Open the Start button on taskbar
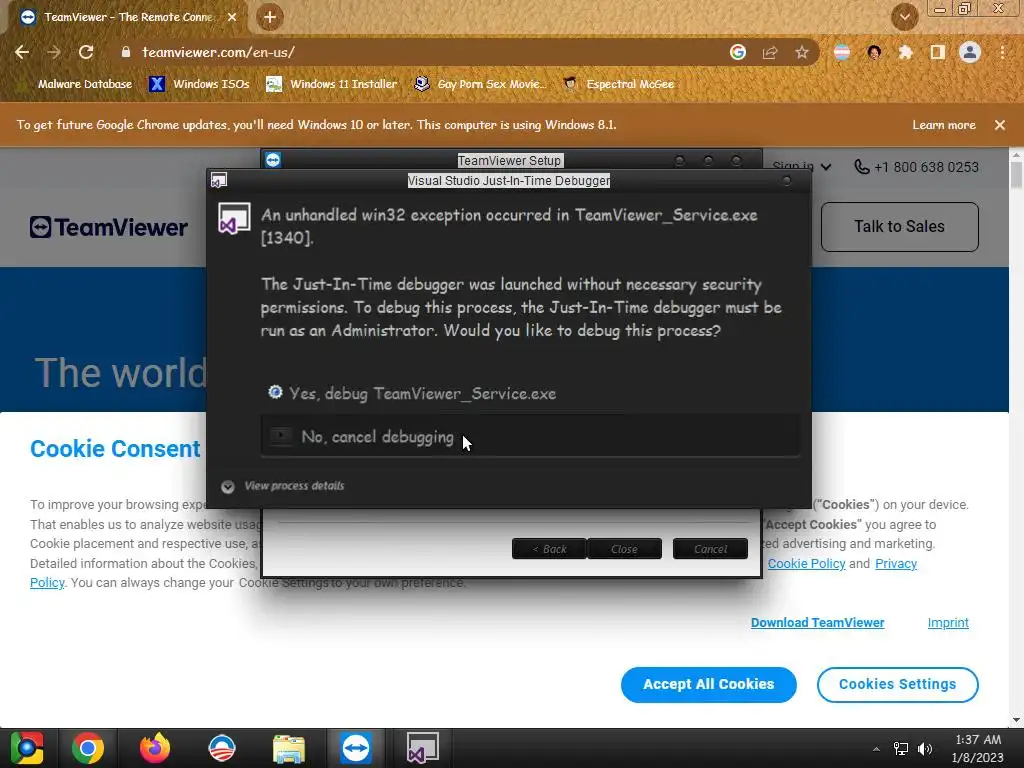 tap(27, 748)
